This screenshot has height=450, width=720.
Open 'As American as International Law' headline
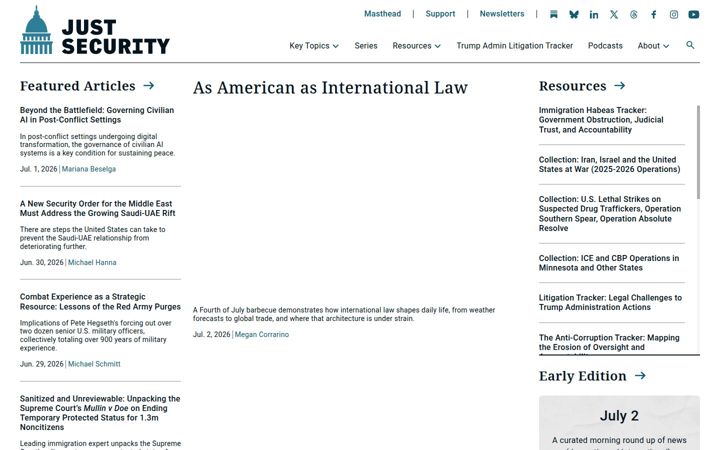pyautogui.click(x=330, y=88)
